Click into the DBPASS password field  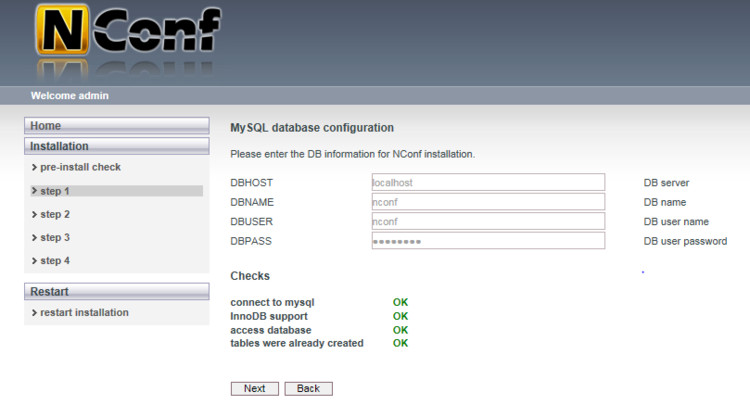tap(488, 241)
